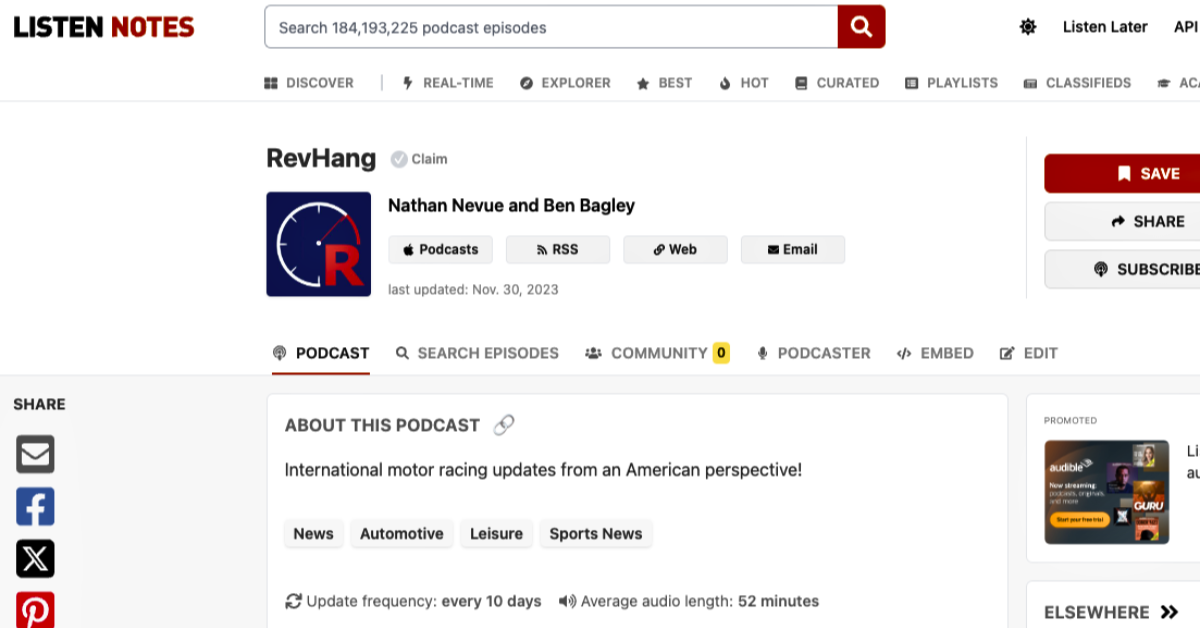Switch to the EMBED tab

point(935,353)
